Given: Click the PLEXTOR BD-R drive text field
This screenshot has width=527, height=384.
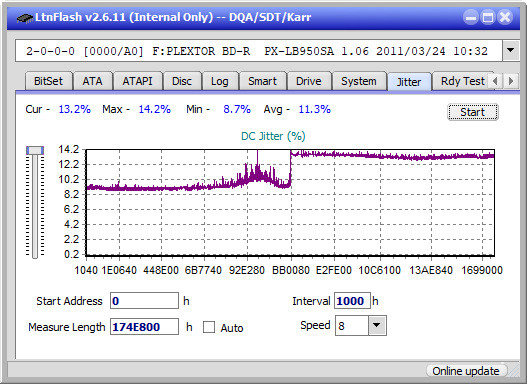Looking at the screenshot, I should pyautogui.click(x=259, y=51).
